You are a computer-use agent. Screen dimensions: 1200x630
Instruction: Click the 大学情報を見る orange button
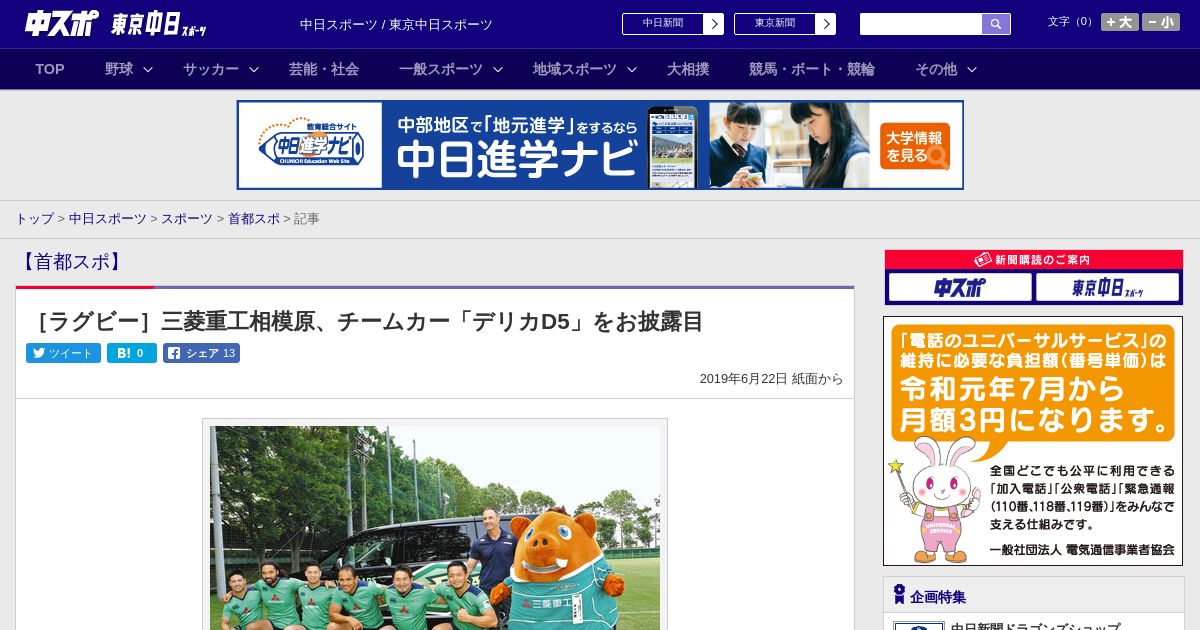pyautogui.click(x=915, y=146)
